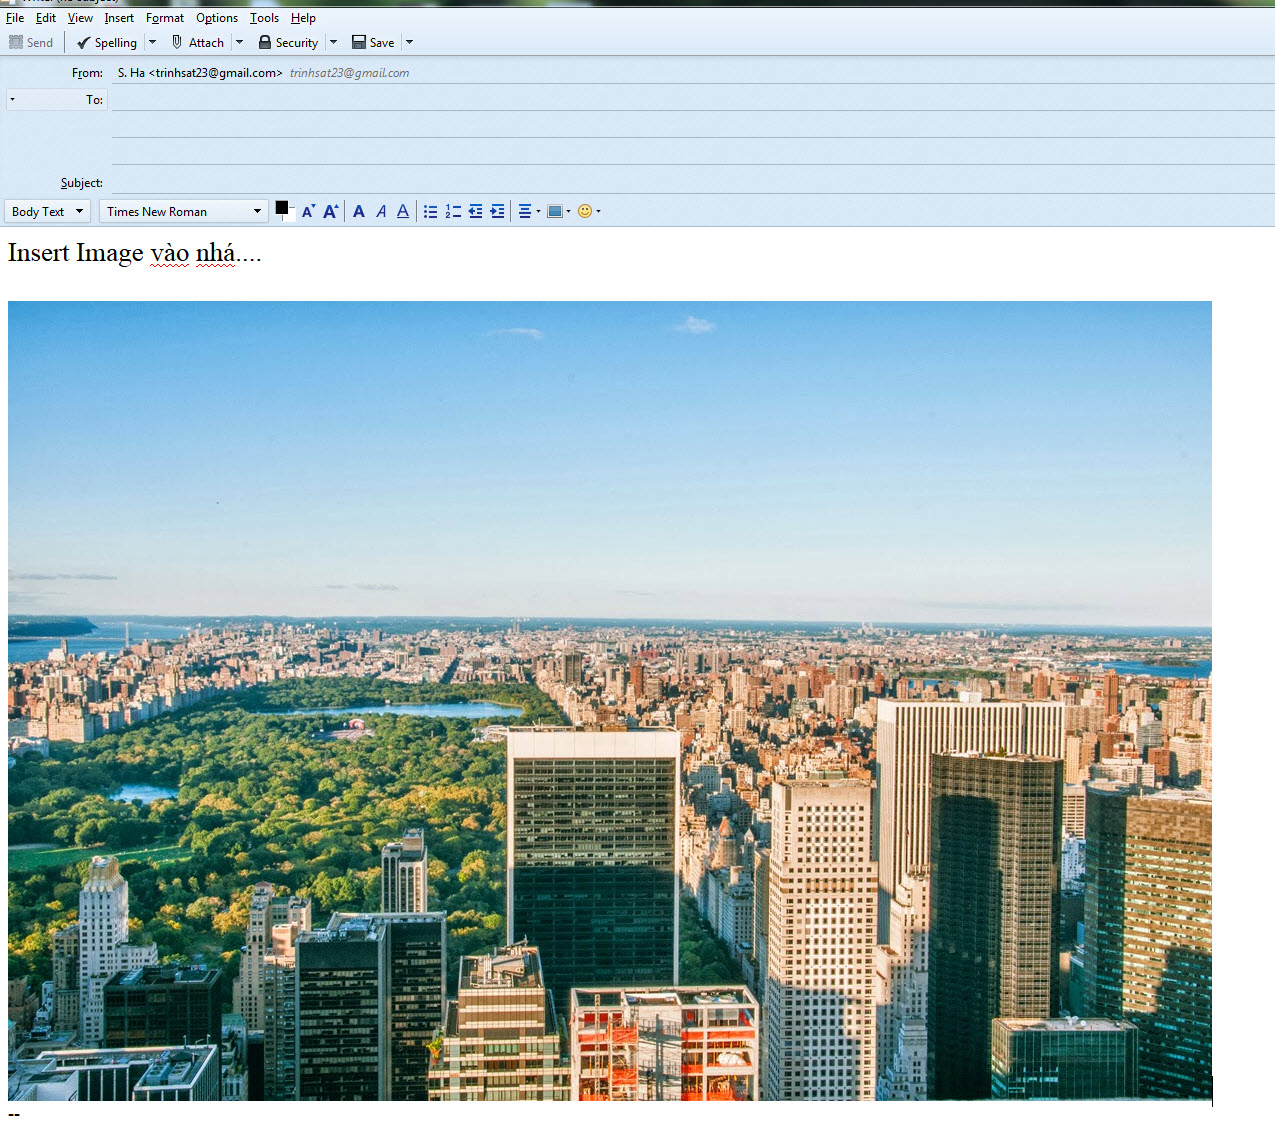Click the Subject input field
Image resolution: width=1275 pixels, height=1124 pixels.
[x=692, y=183]
